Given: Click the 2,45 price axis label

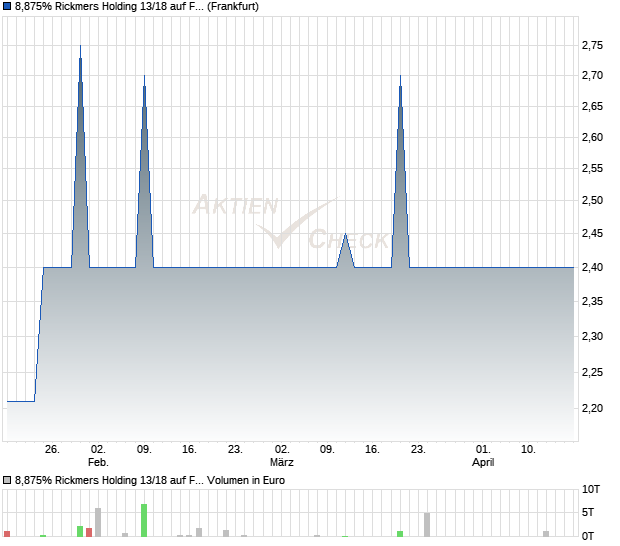Looking at the screenshot, I should click(x=592, y=233).
